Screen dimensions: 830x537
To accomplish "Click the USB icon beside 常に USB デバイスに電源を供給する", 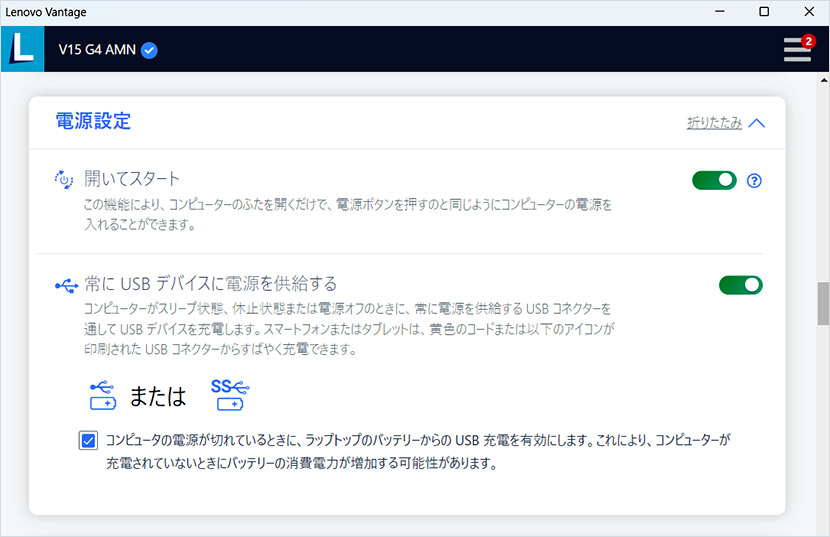I will coord(66,286).
